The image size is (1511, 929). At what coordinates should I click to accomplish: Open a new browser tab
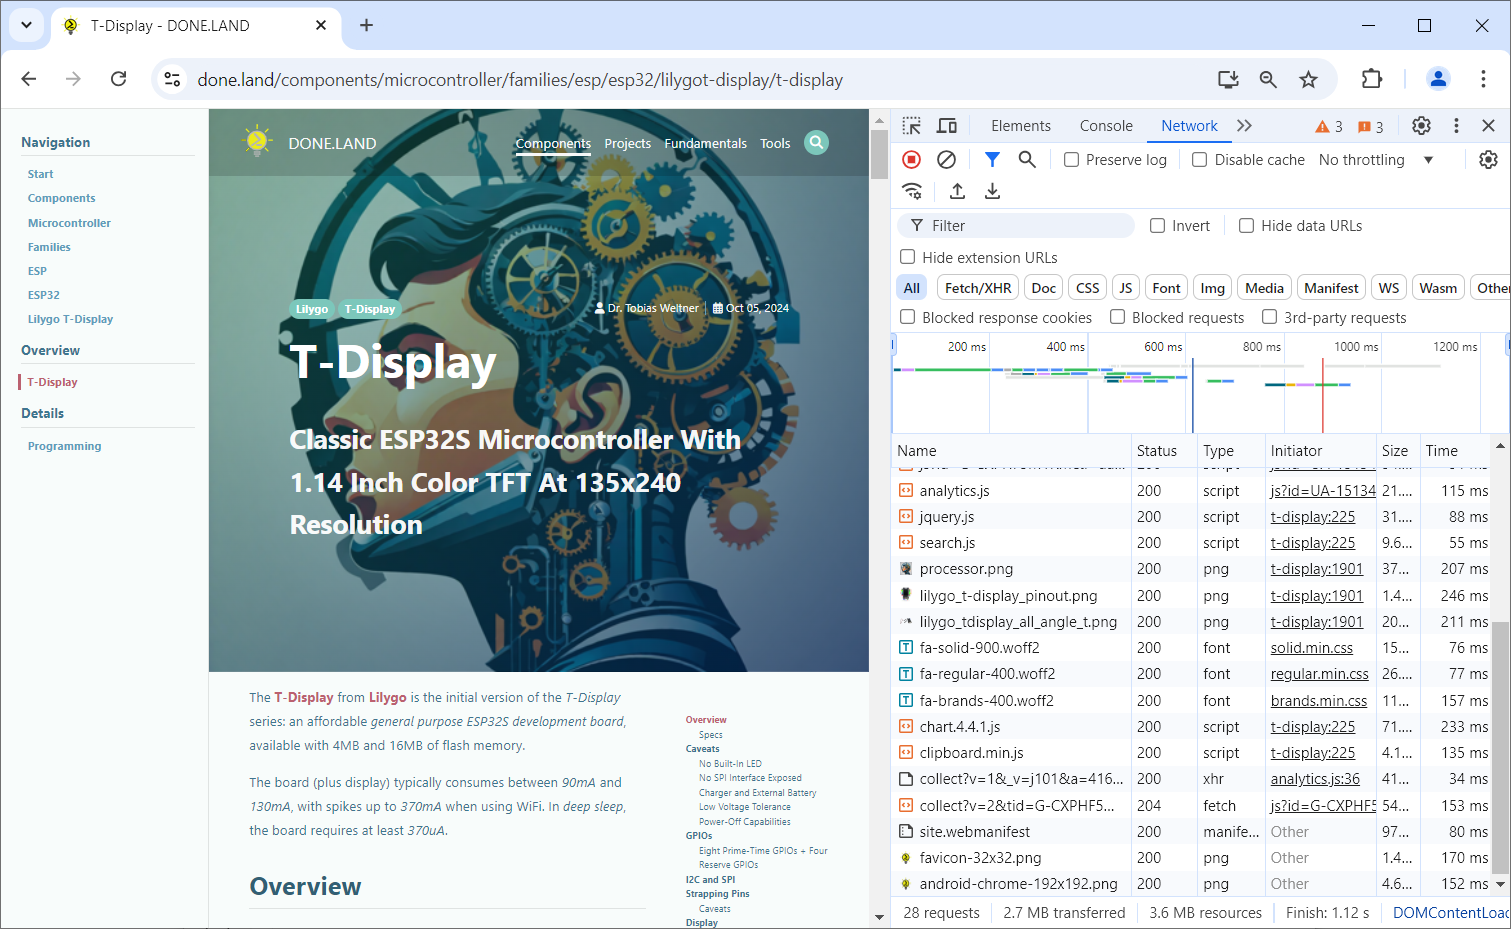pos(366,25)
